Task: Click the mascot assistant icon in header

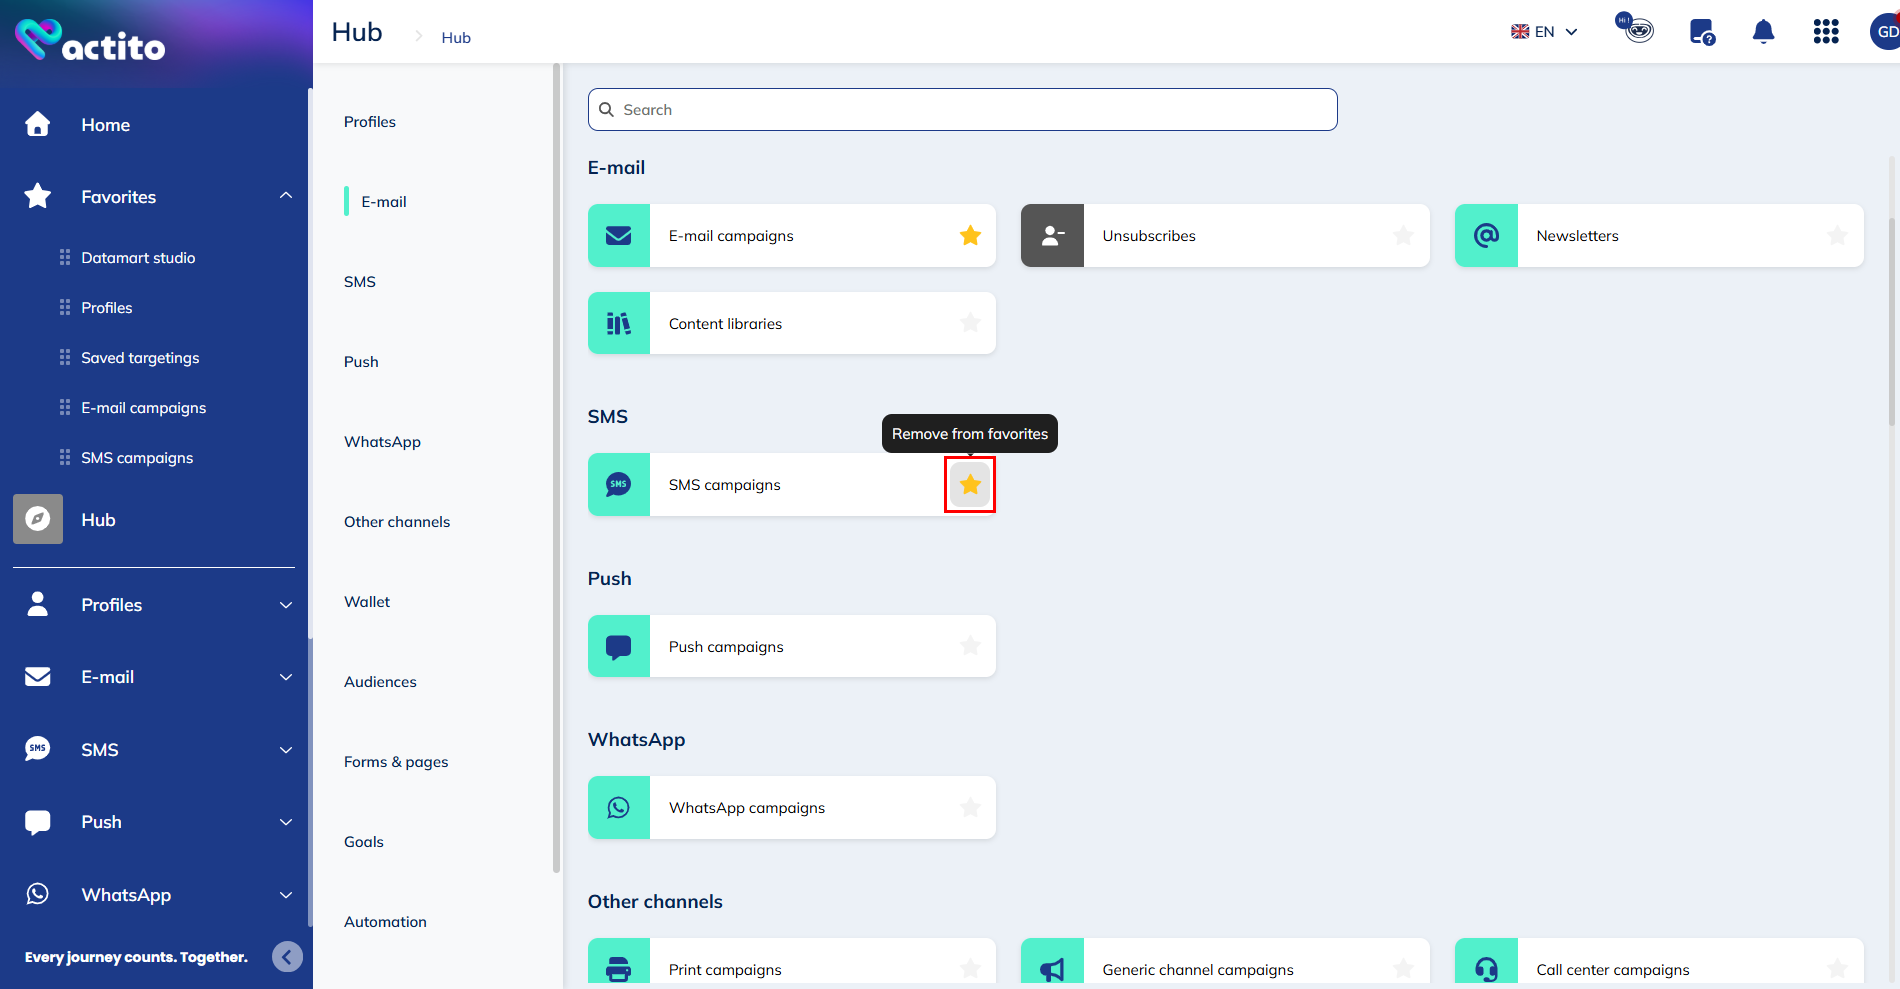Action: pyautogui.click(x=1635, y=28)
